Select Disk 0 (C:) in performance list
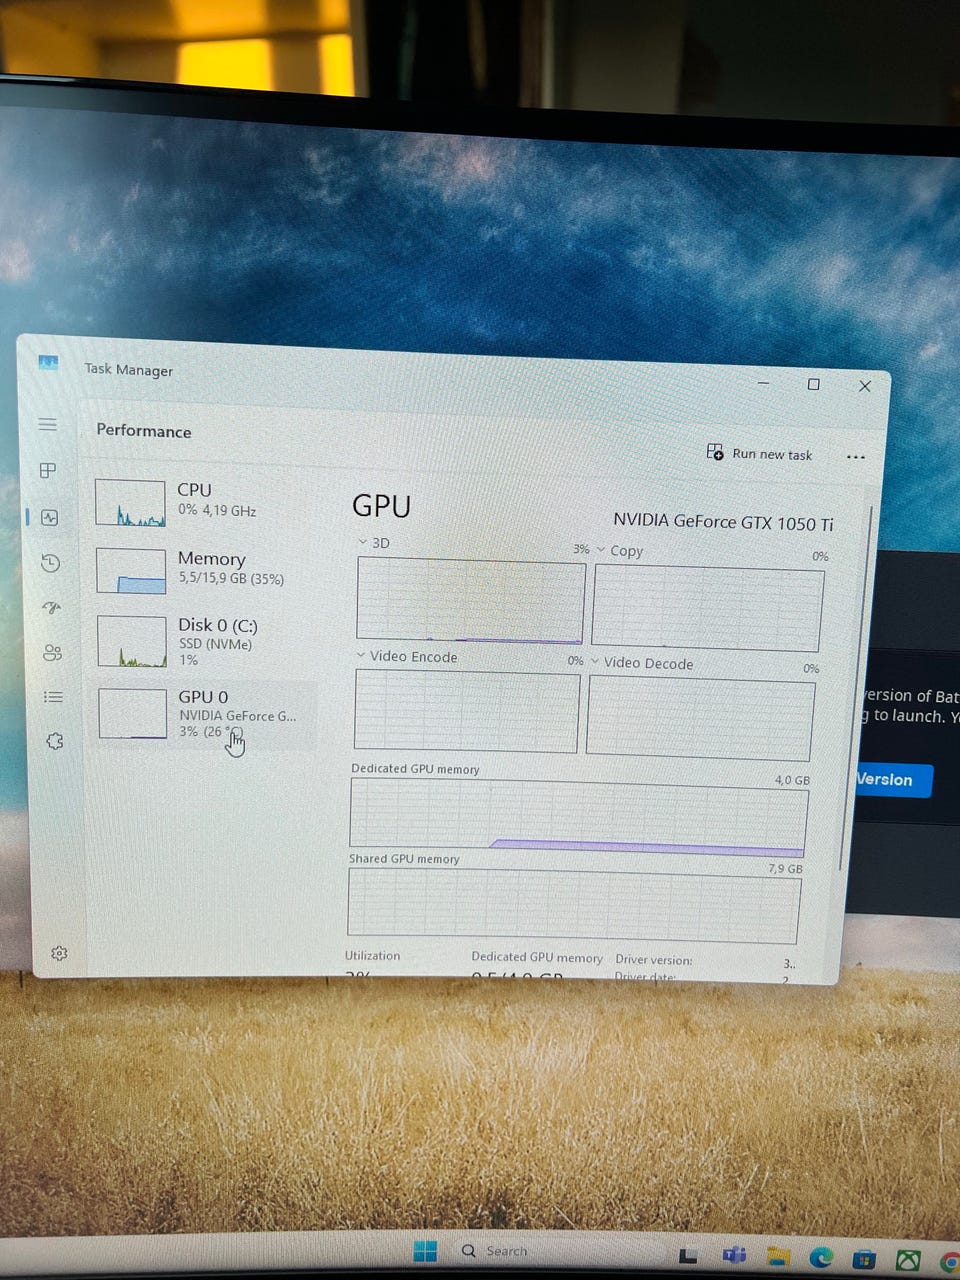This screenshot has width=960, height=1280. click(205, 641)
